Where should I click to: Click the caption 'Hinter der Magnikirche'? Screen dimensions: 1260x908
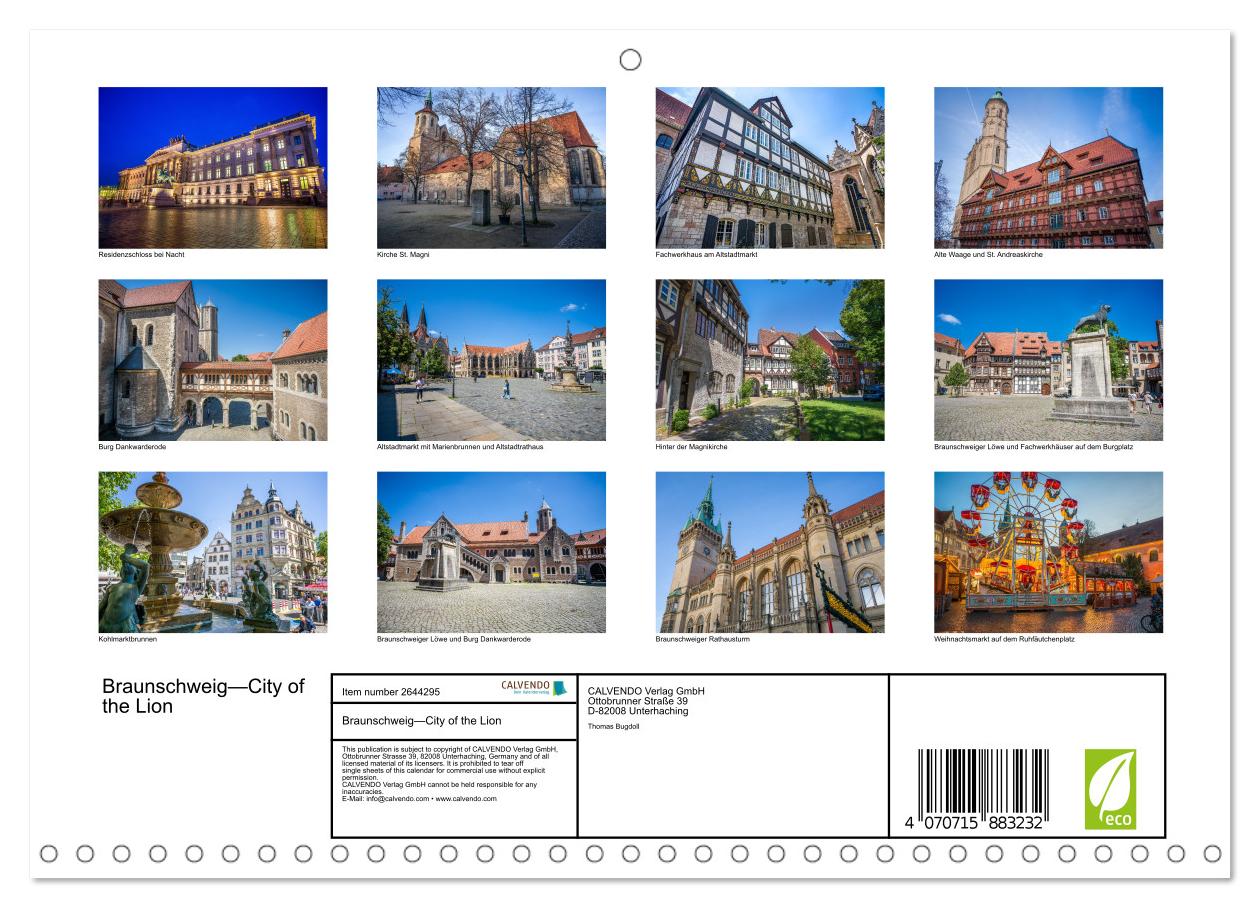coord(692,446)
